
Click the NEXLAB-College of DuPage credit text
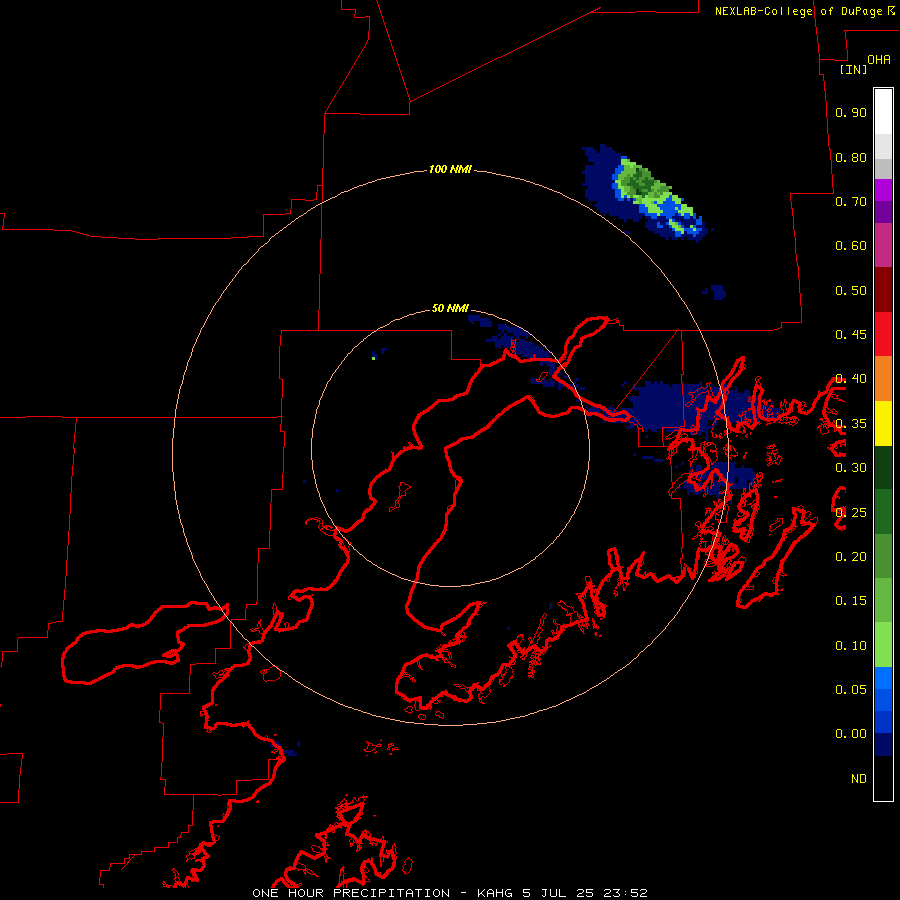point(798,11)
